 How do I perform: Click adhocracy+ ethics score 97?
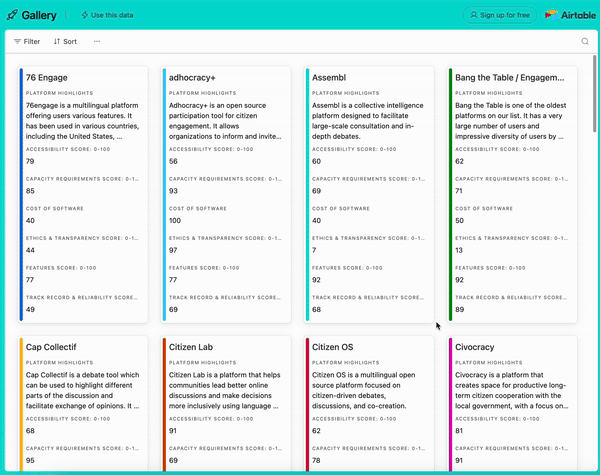[x=173, y=250]
